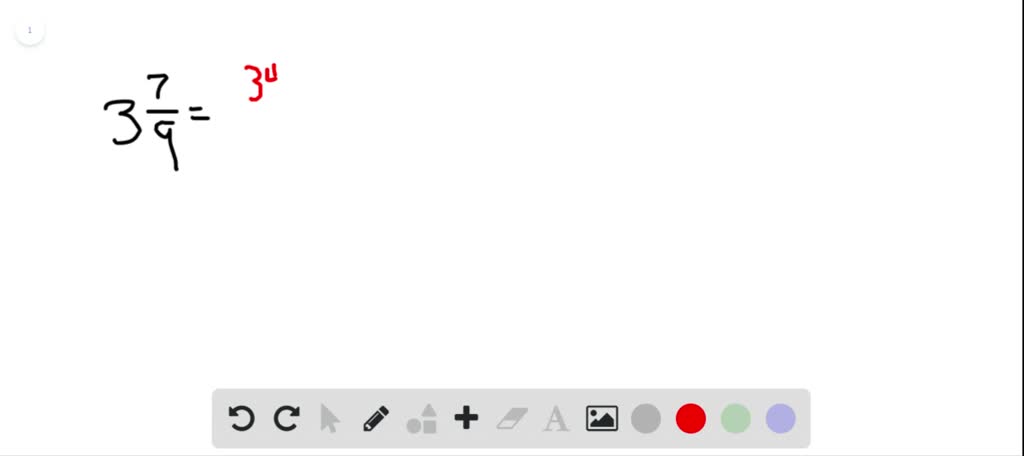Click the handwritten equals sign

point(199,115)
